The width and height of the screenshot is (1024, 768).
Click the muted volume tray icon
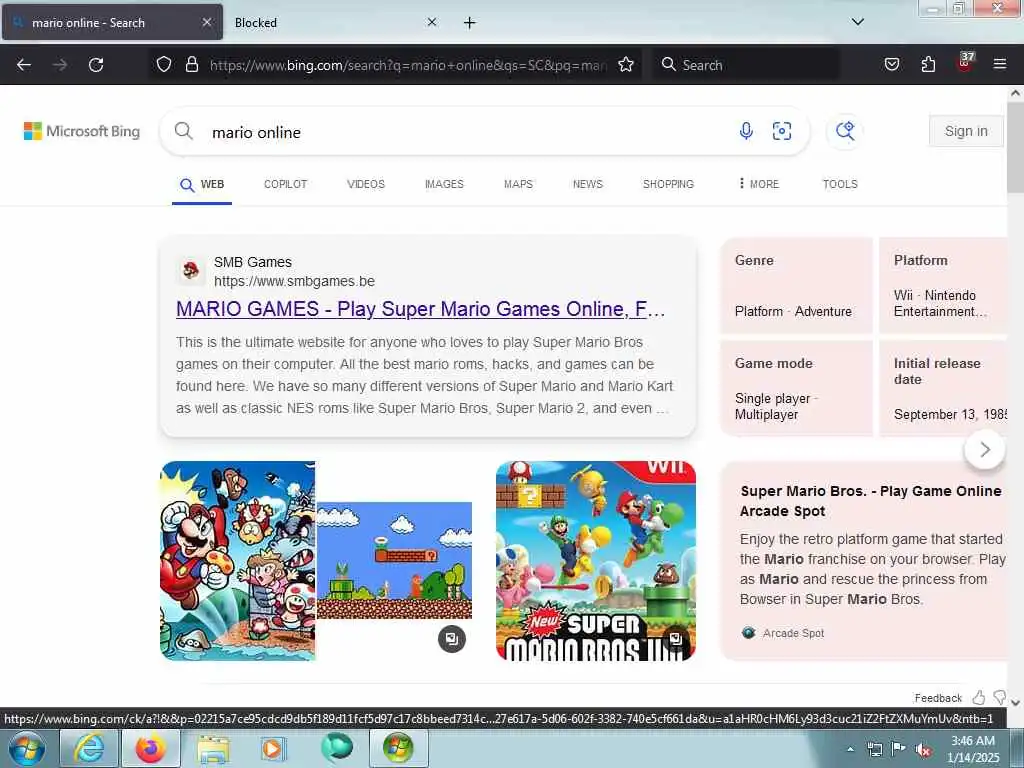coord(923,750)
